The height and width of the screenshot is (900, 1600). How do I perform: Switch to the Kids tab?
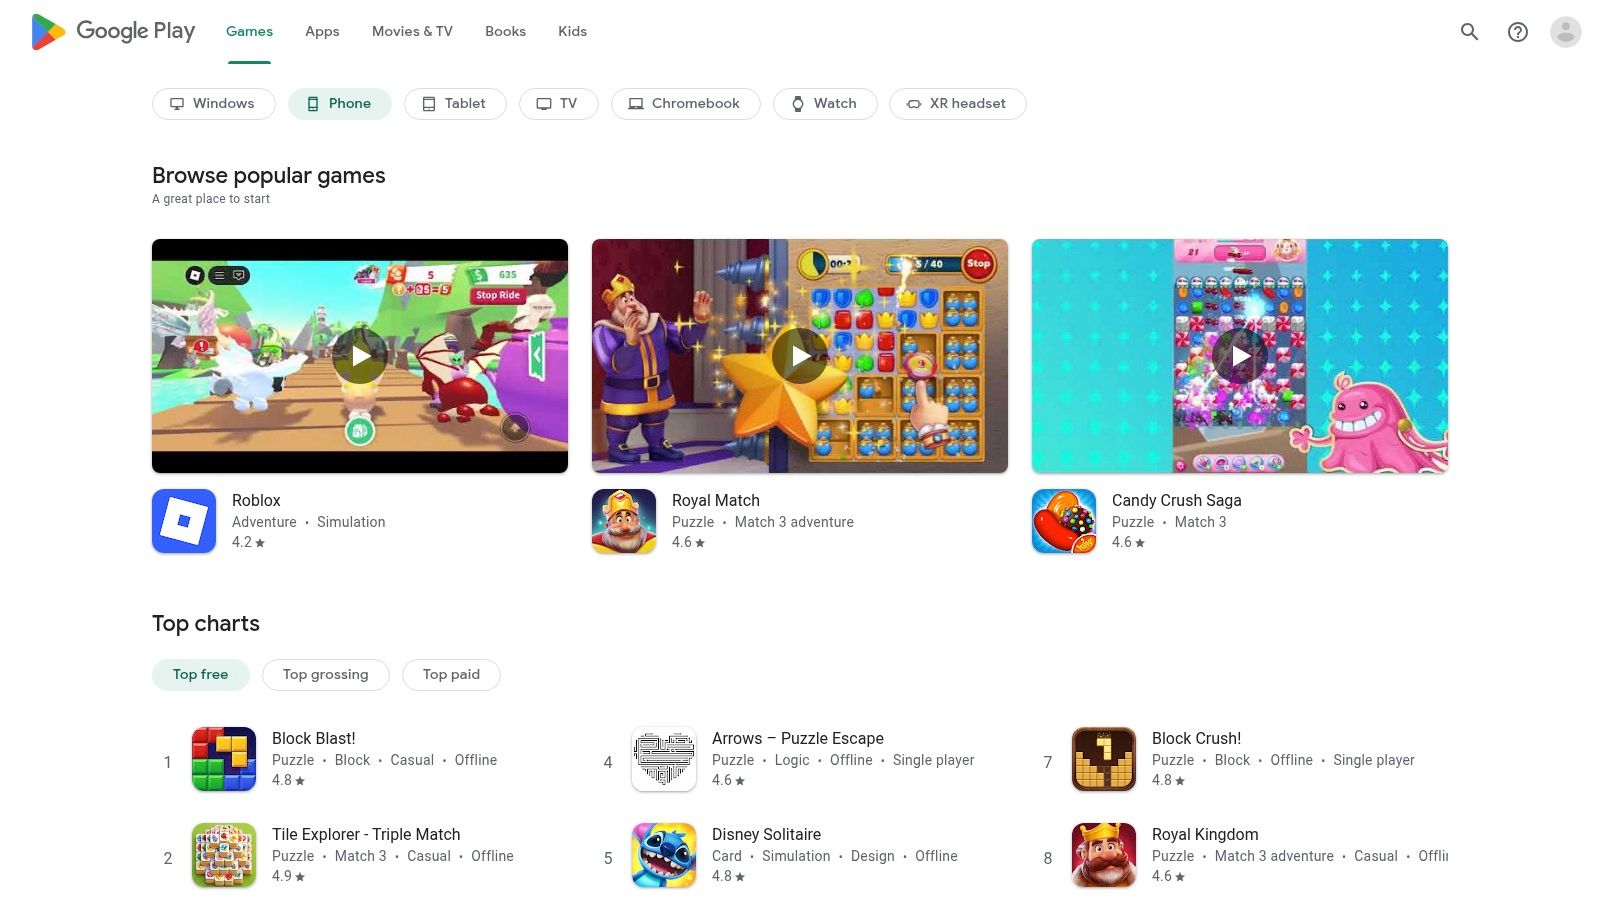572,32
